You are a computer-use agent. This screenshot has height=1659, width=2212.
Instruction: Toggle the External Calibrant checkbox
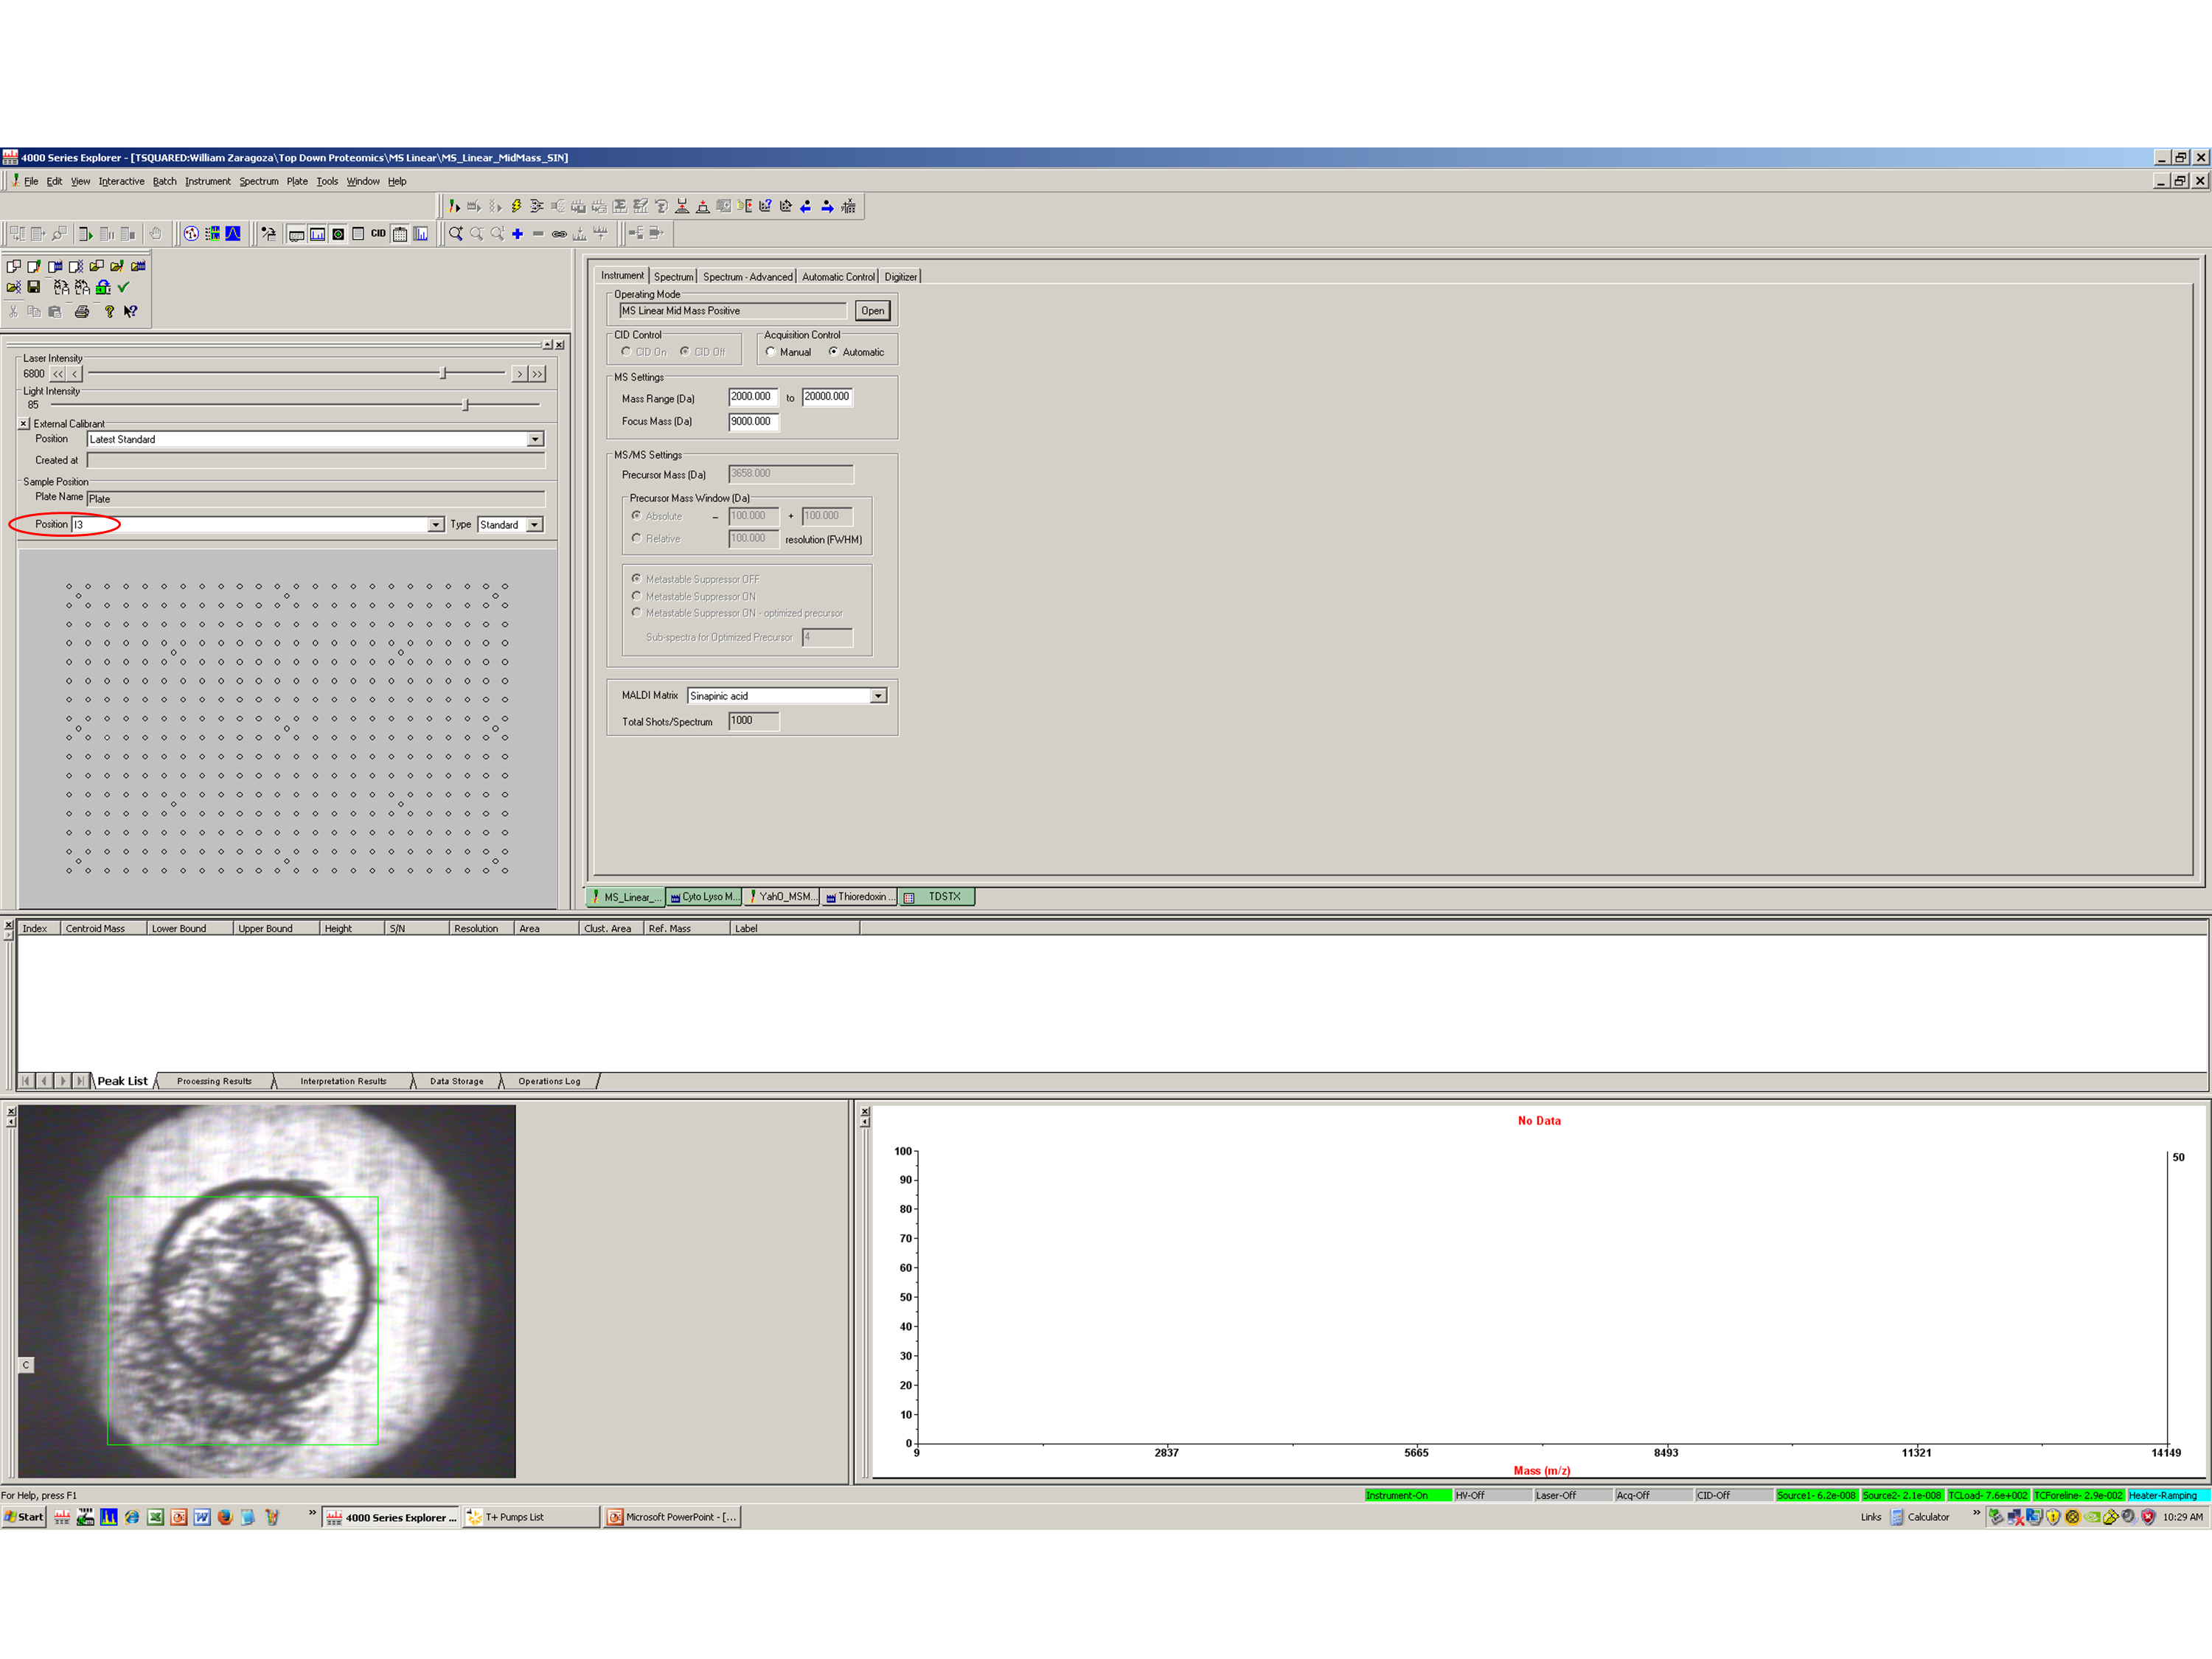[x=24, y=424]
